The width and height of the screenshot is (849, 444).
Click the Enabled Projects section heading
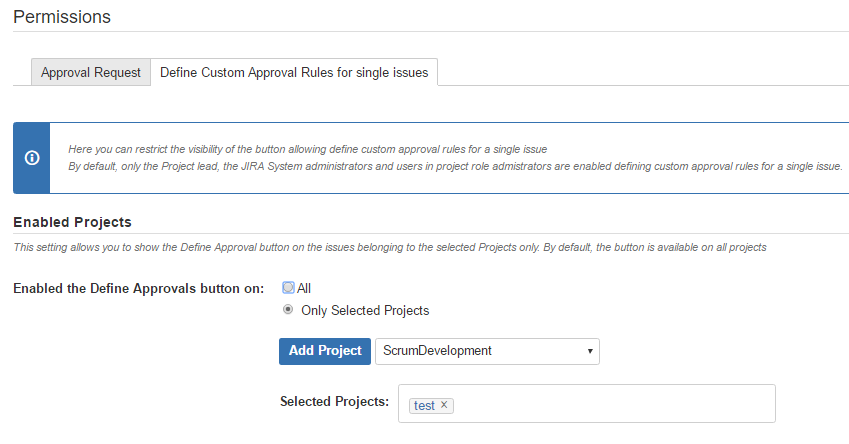click(72, 222)
